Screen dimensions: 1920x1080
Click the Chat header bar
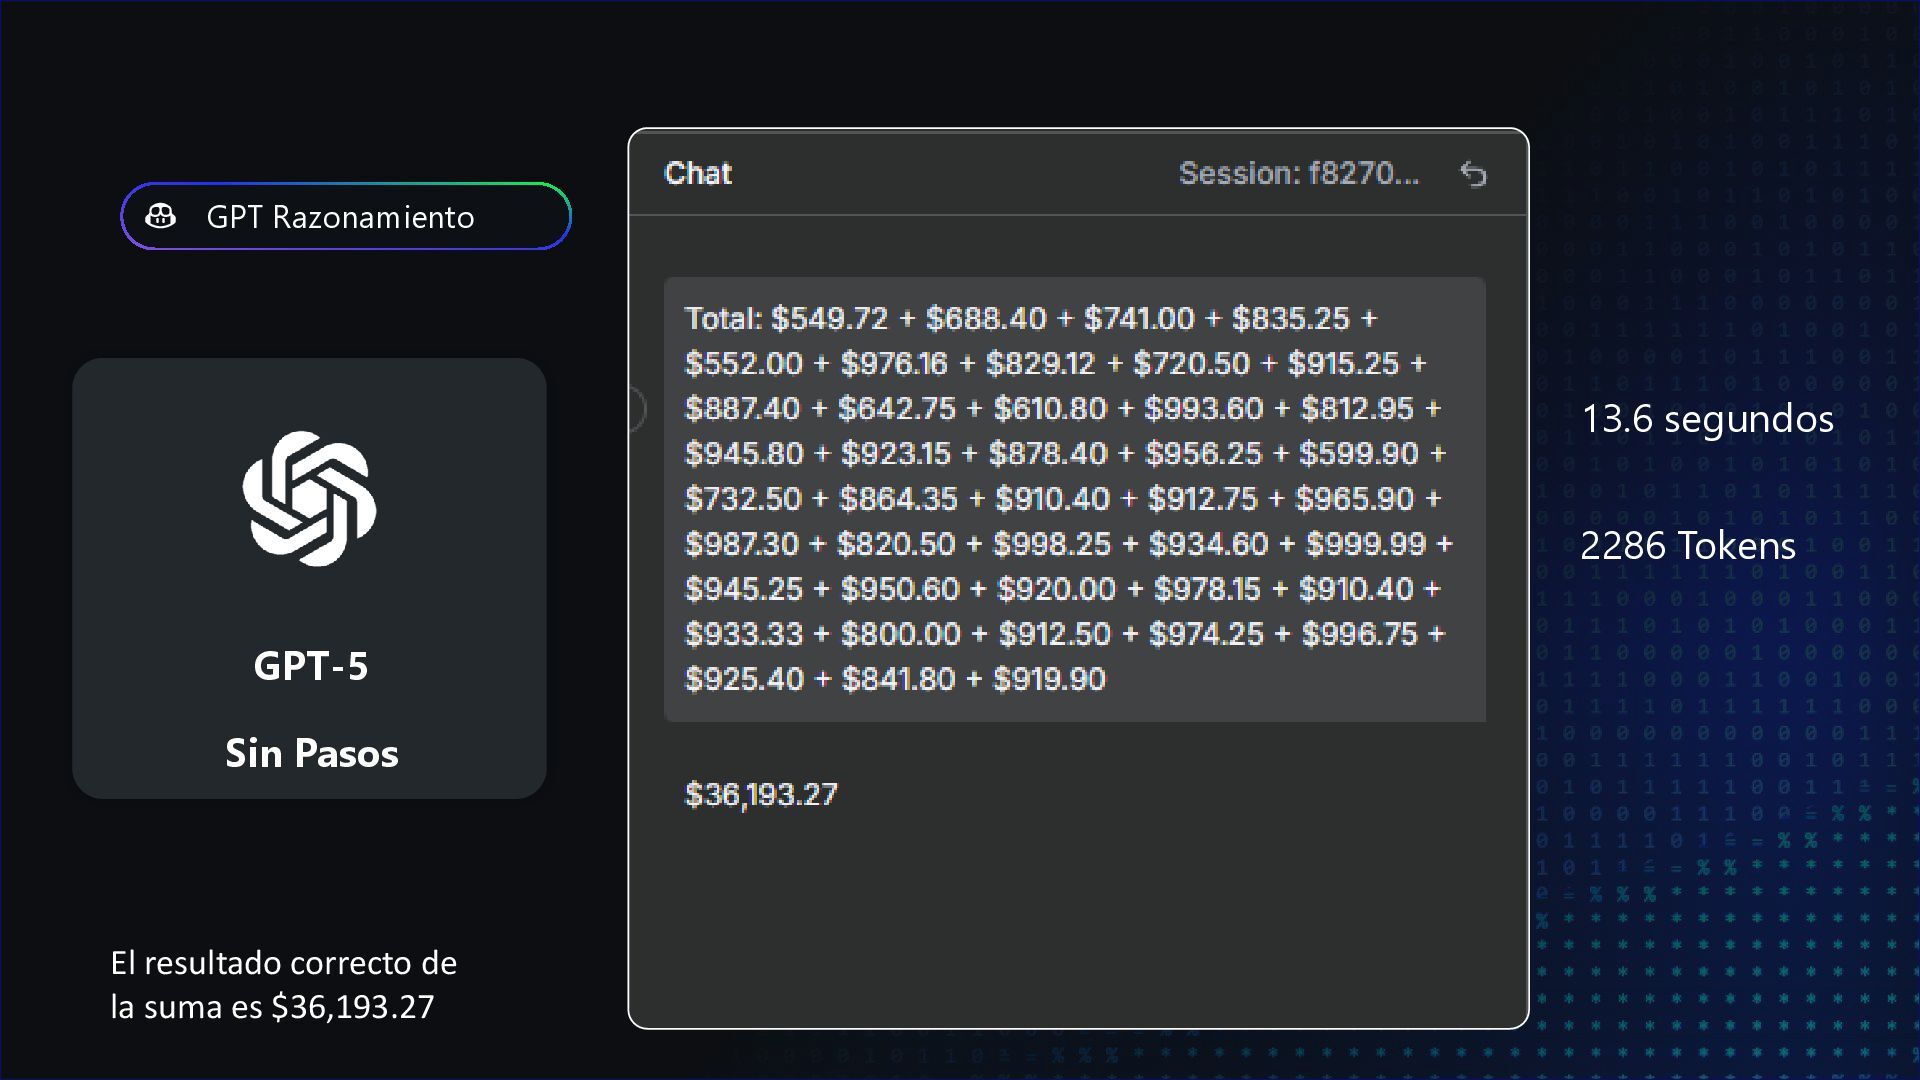[x=1078, y=173]
